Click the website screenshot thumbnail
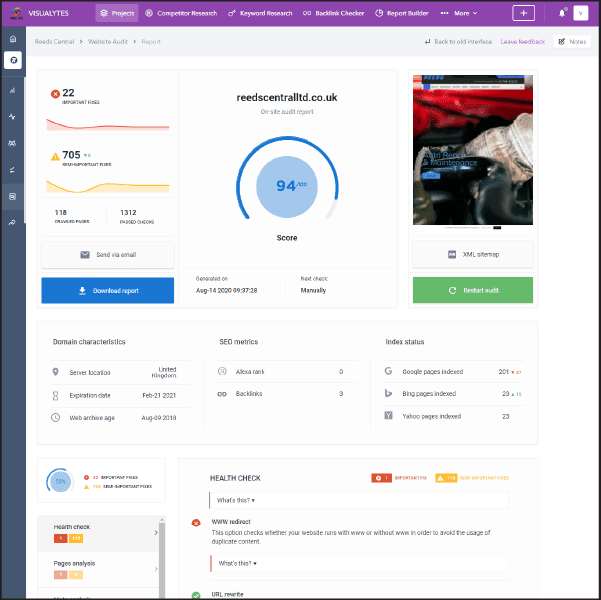 point(473,150)
